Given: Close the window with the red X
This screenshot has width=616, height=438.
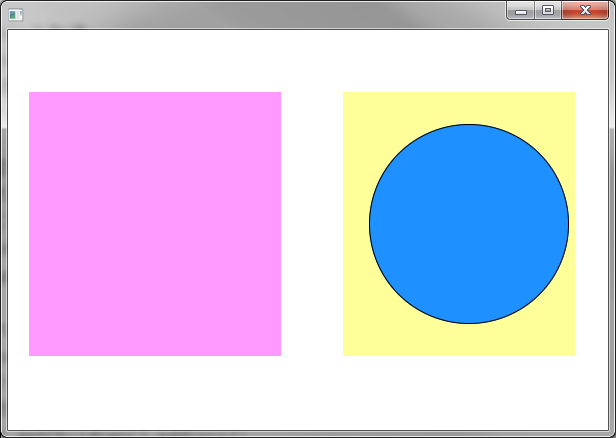Looking at the screenshot, I should pyautogui.click(x=585, y=11).
